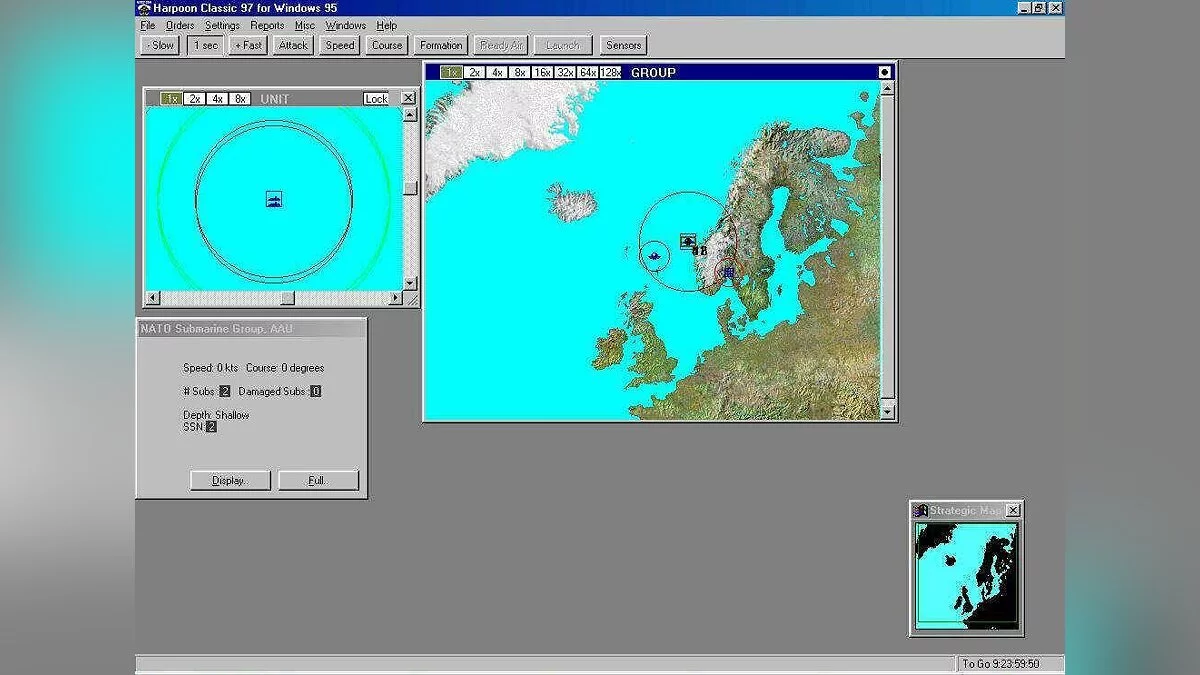Click the -Slow time compression button

click(x=160, y=45)
